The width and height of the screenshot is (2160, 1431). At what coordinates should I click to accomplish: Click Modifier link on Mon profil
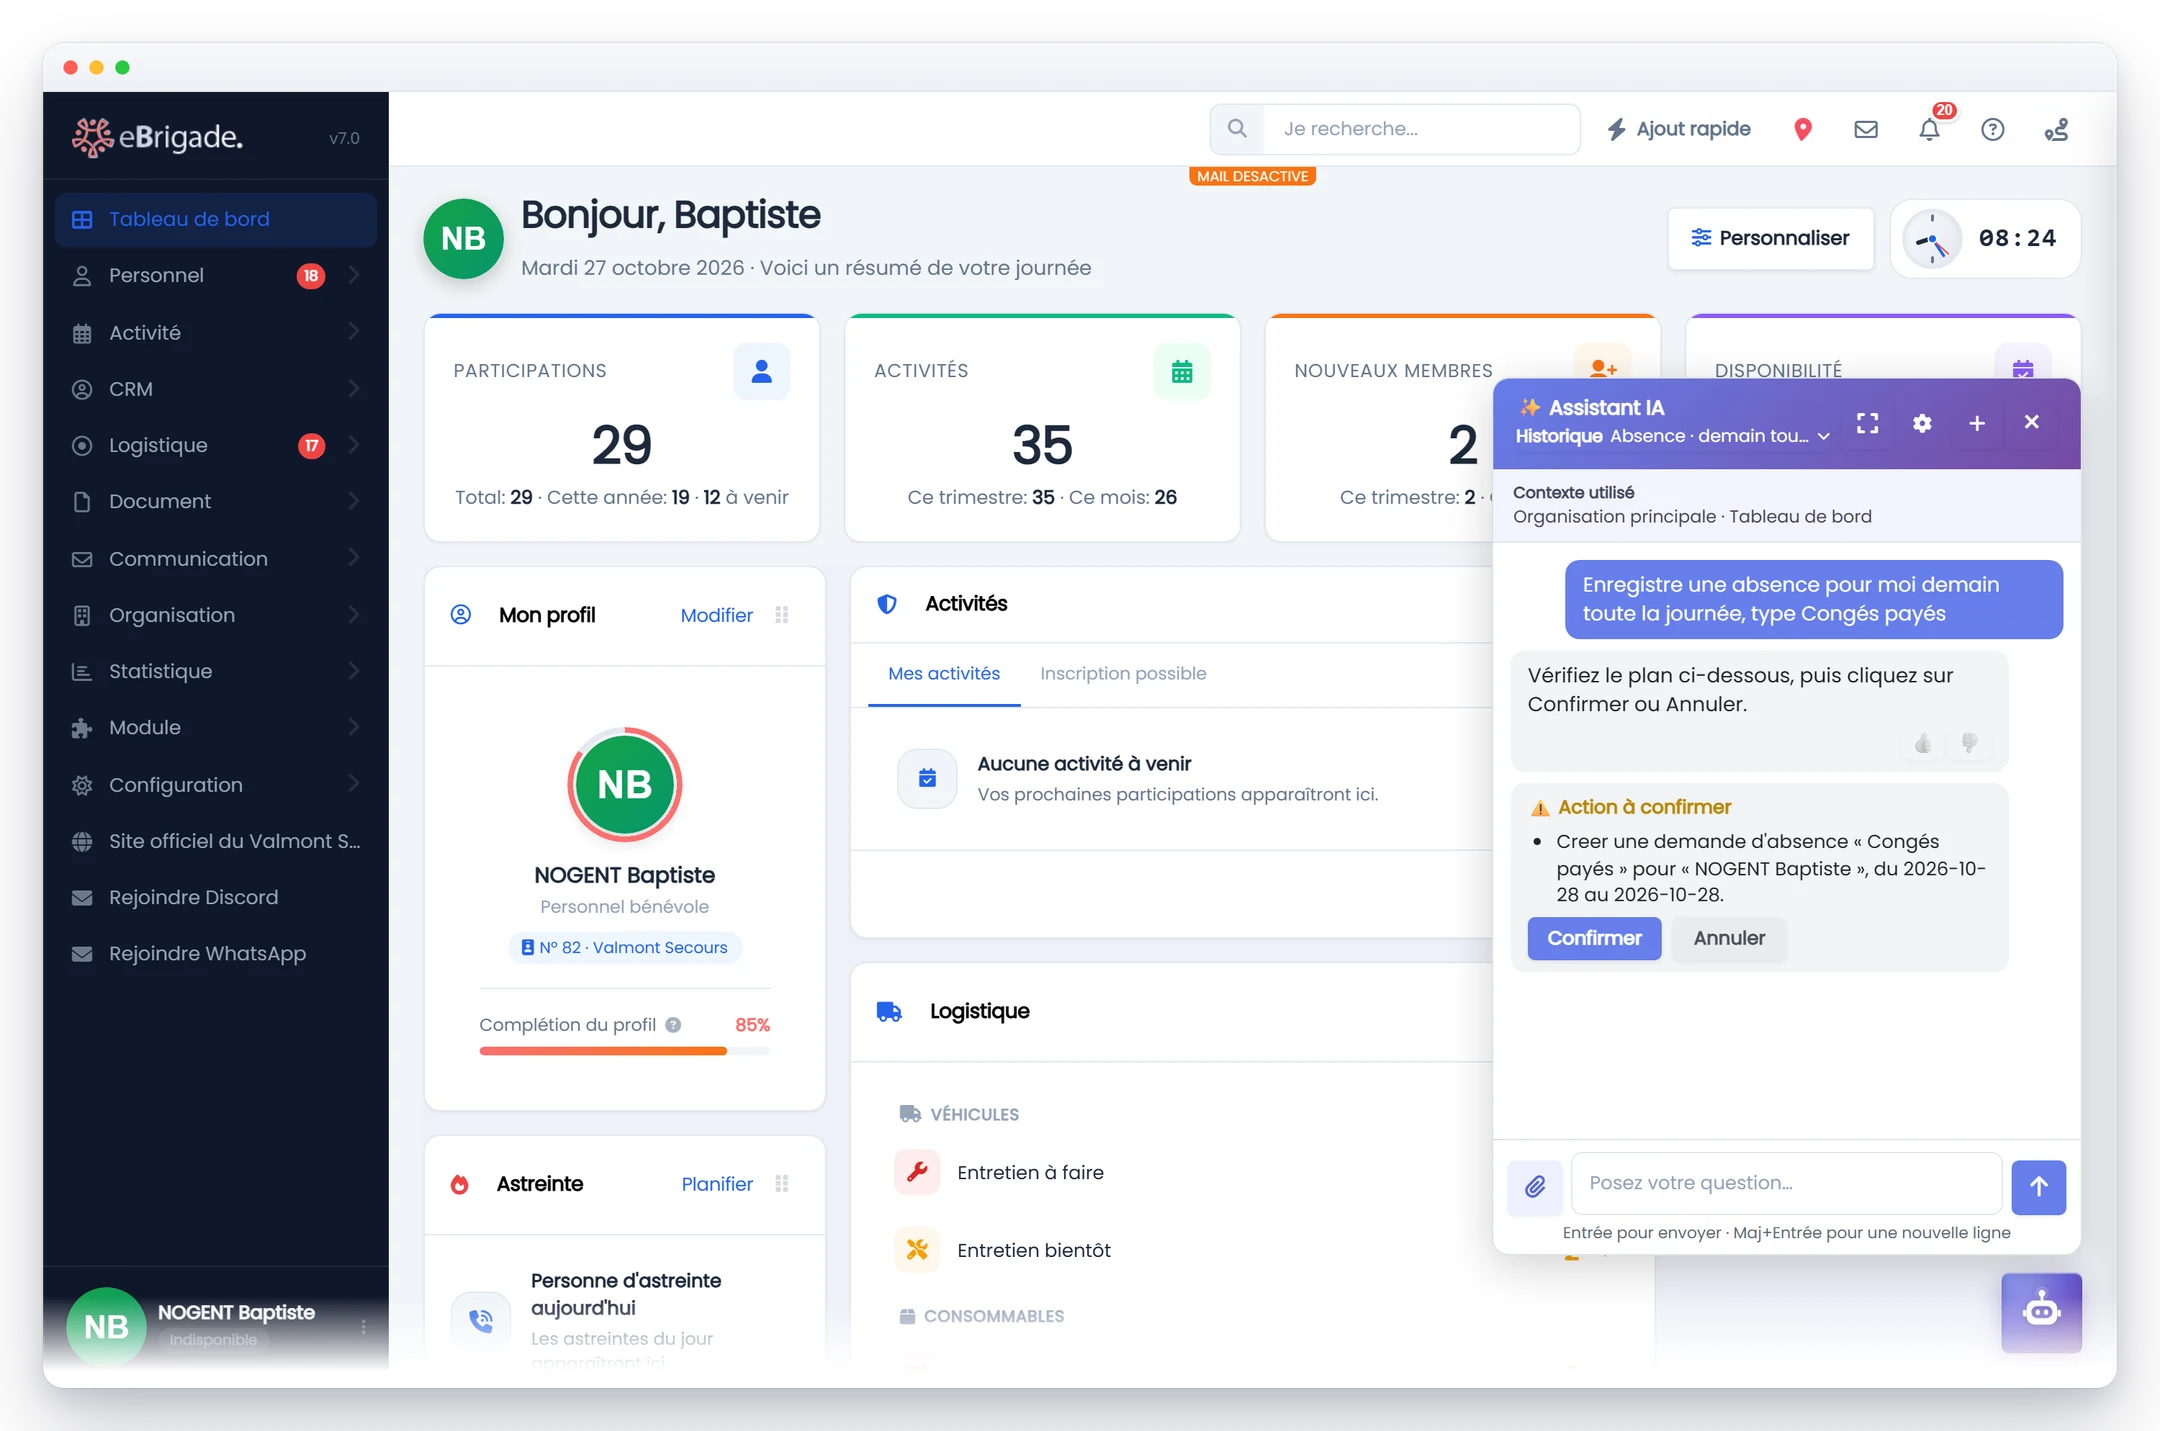point(716,615)
